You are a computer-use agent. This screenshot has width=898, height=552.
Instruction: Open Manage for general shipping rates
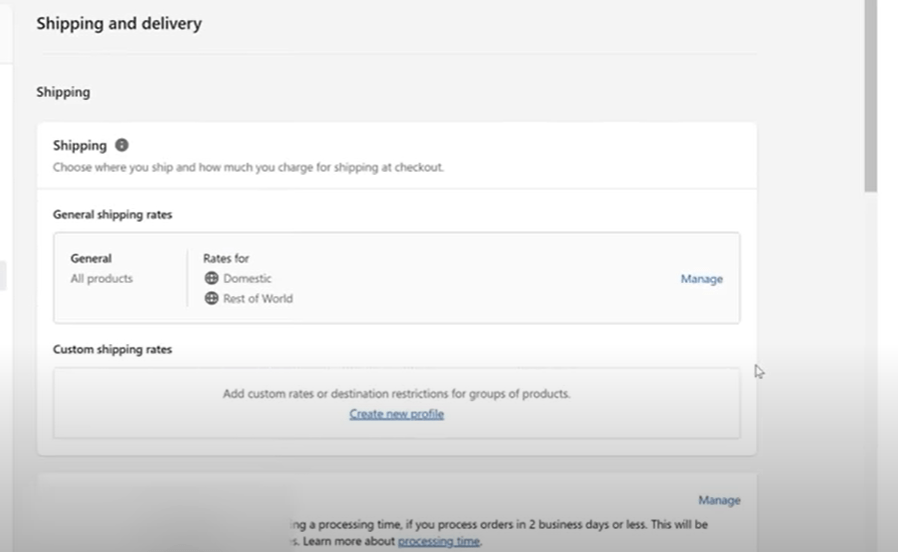(x=702, y=279)
